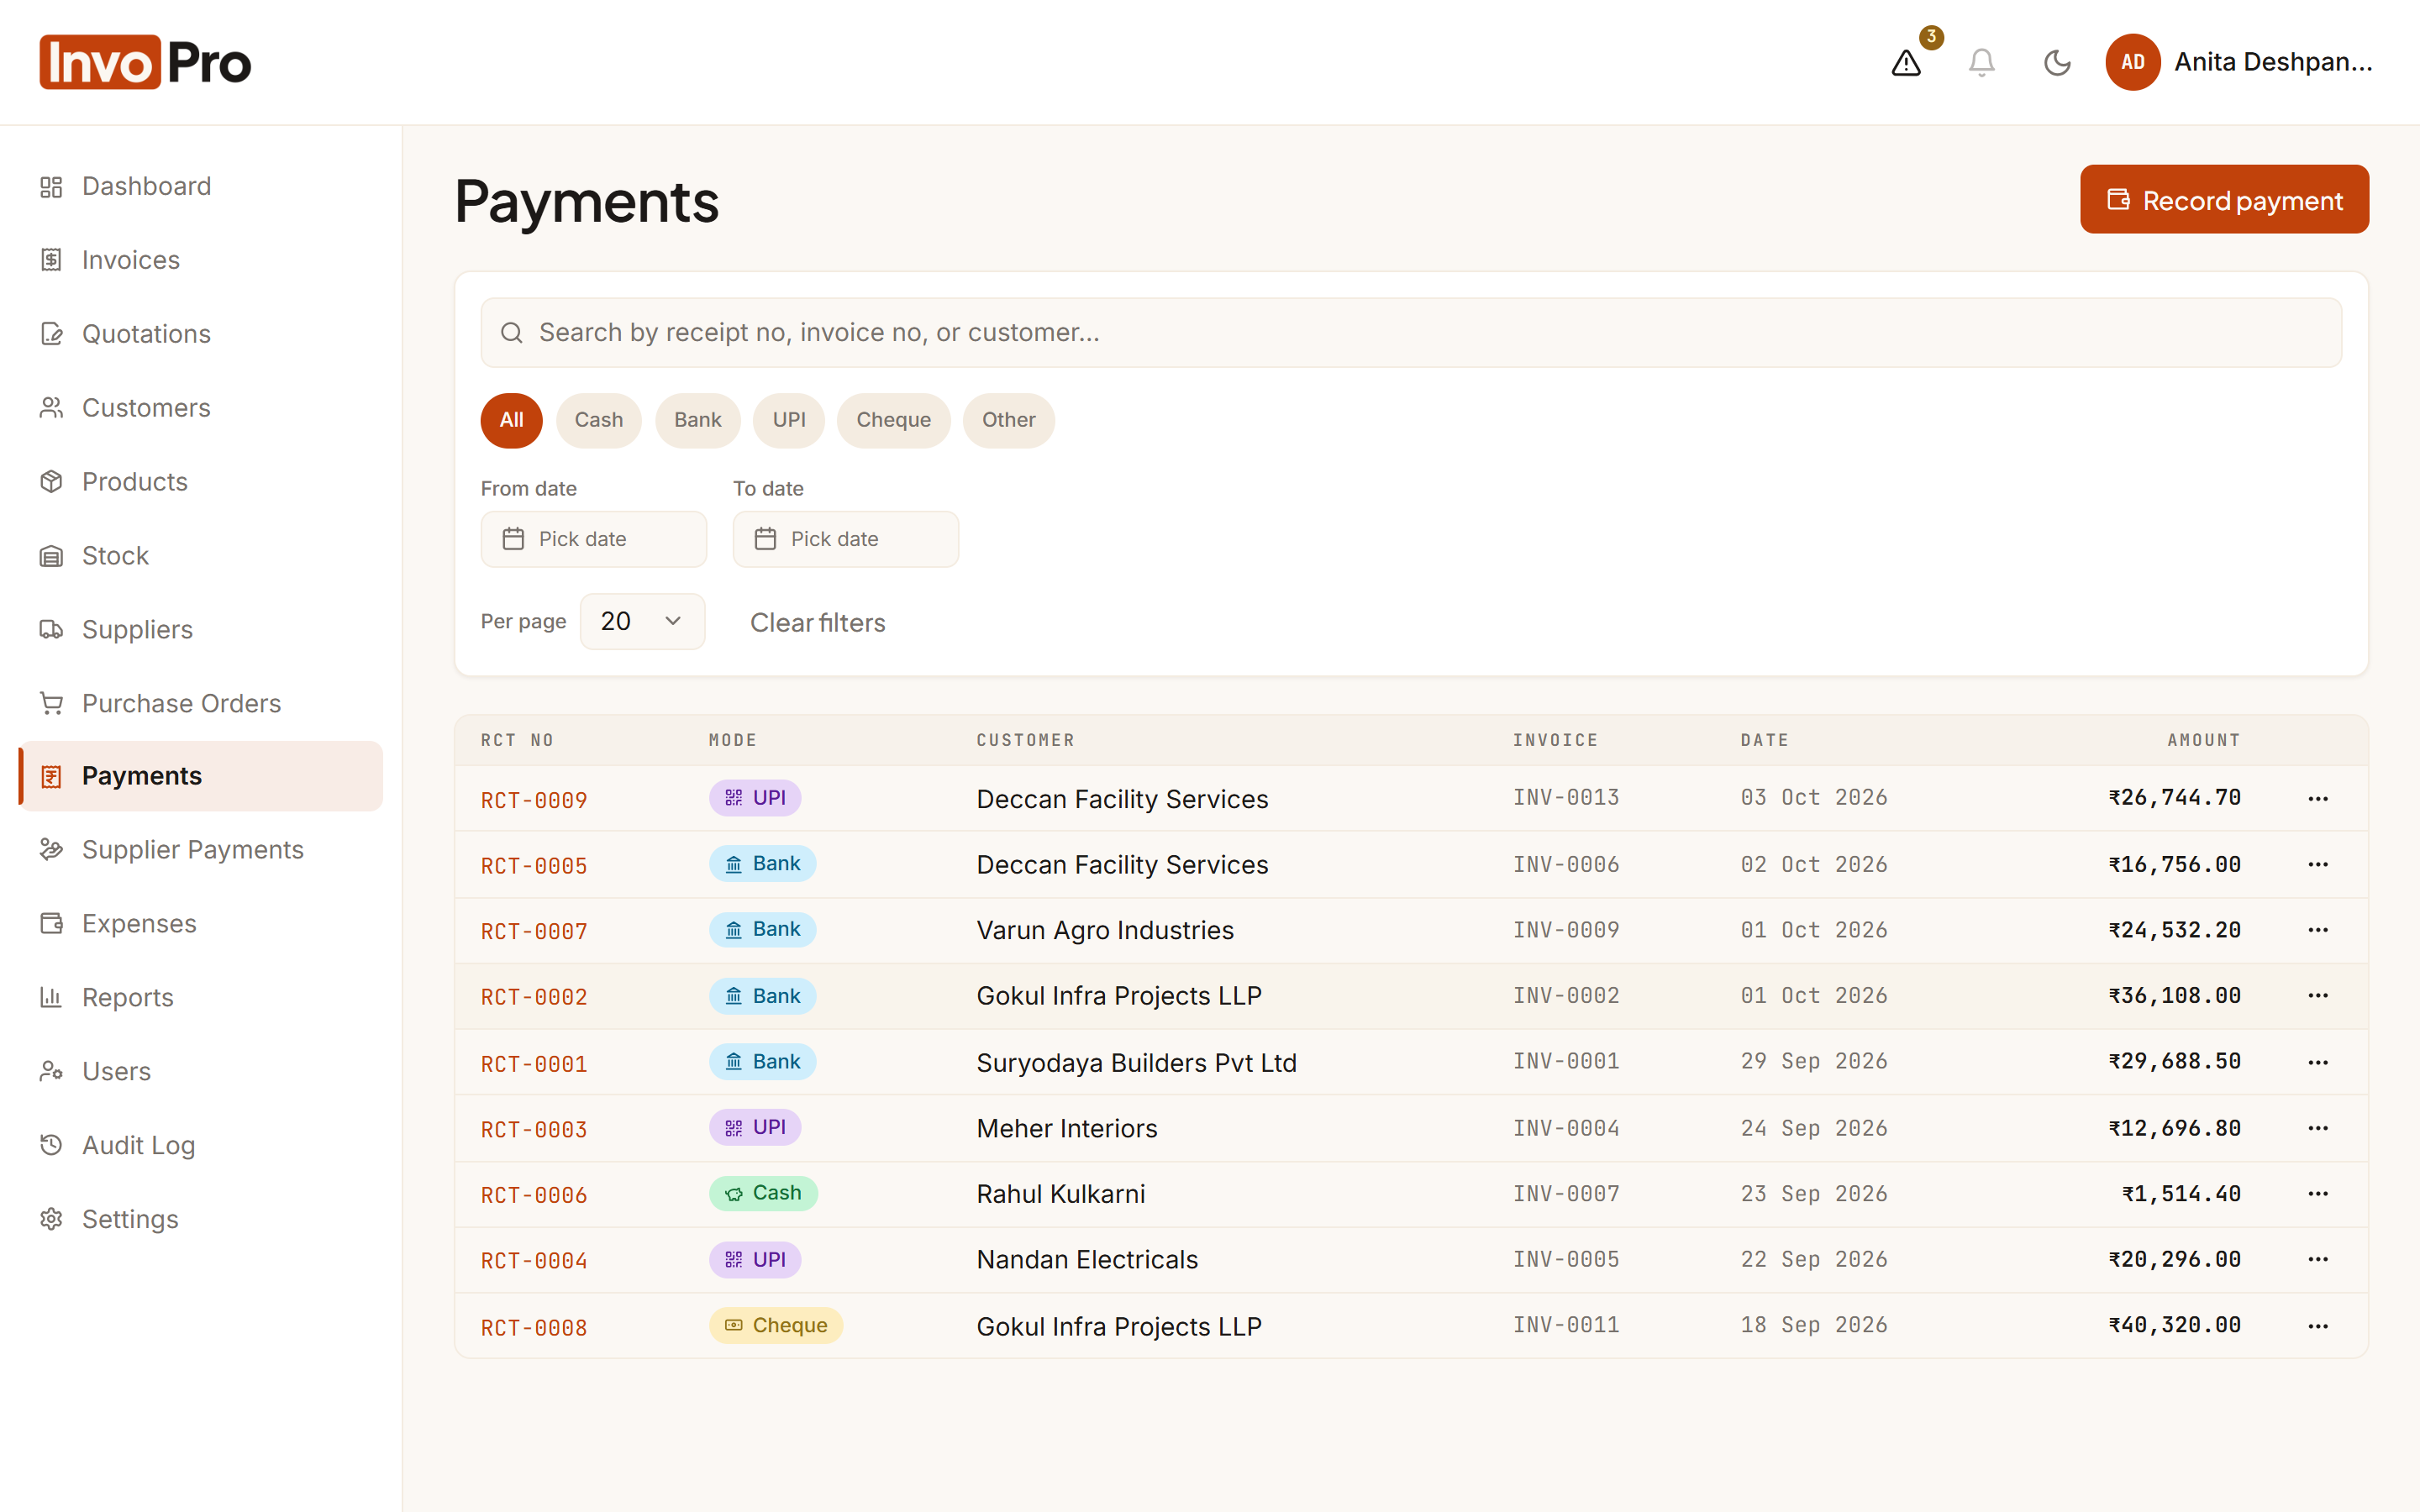Open the To date picker
The width and height of the screenshot is (2420, 1512).
click(845, 539)
